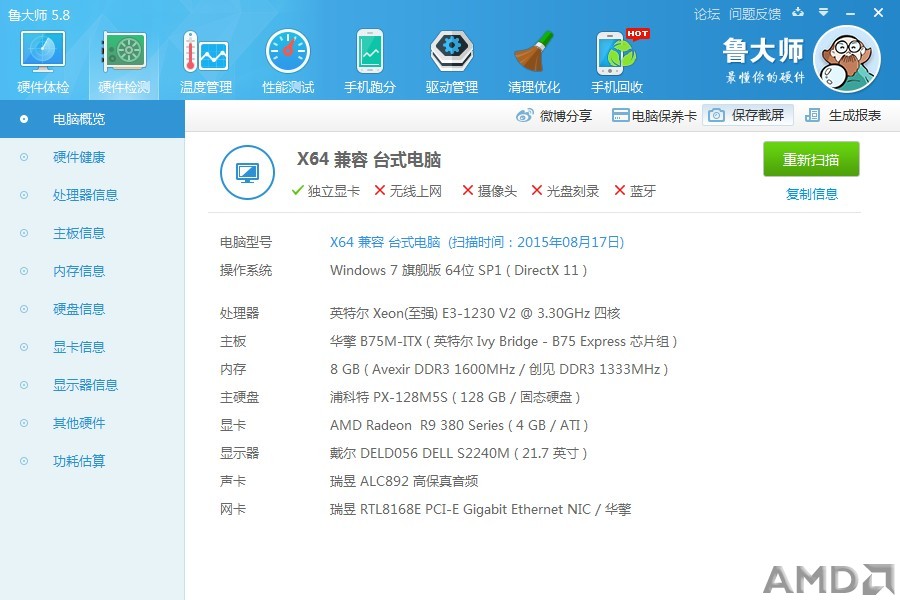This screenshot has width=900, height=600.
Task: Click the AMD Radeon R9 380 value
Action: point(459,425)
